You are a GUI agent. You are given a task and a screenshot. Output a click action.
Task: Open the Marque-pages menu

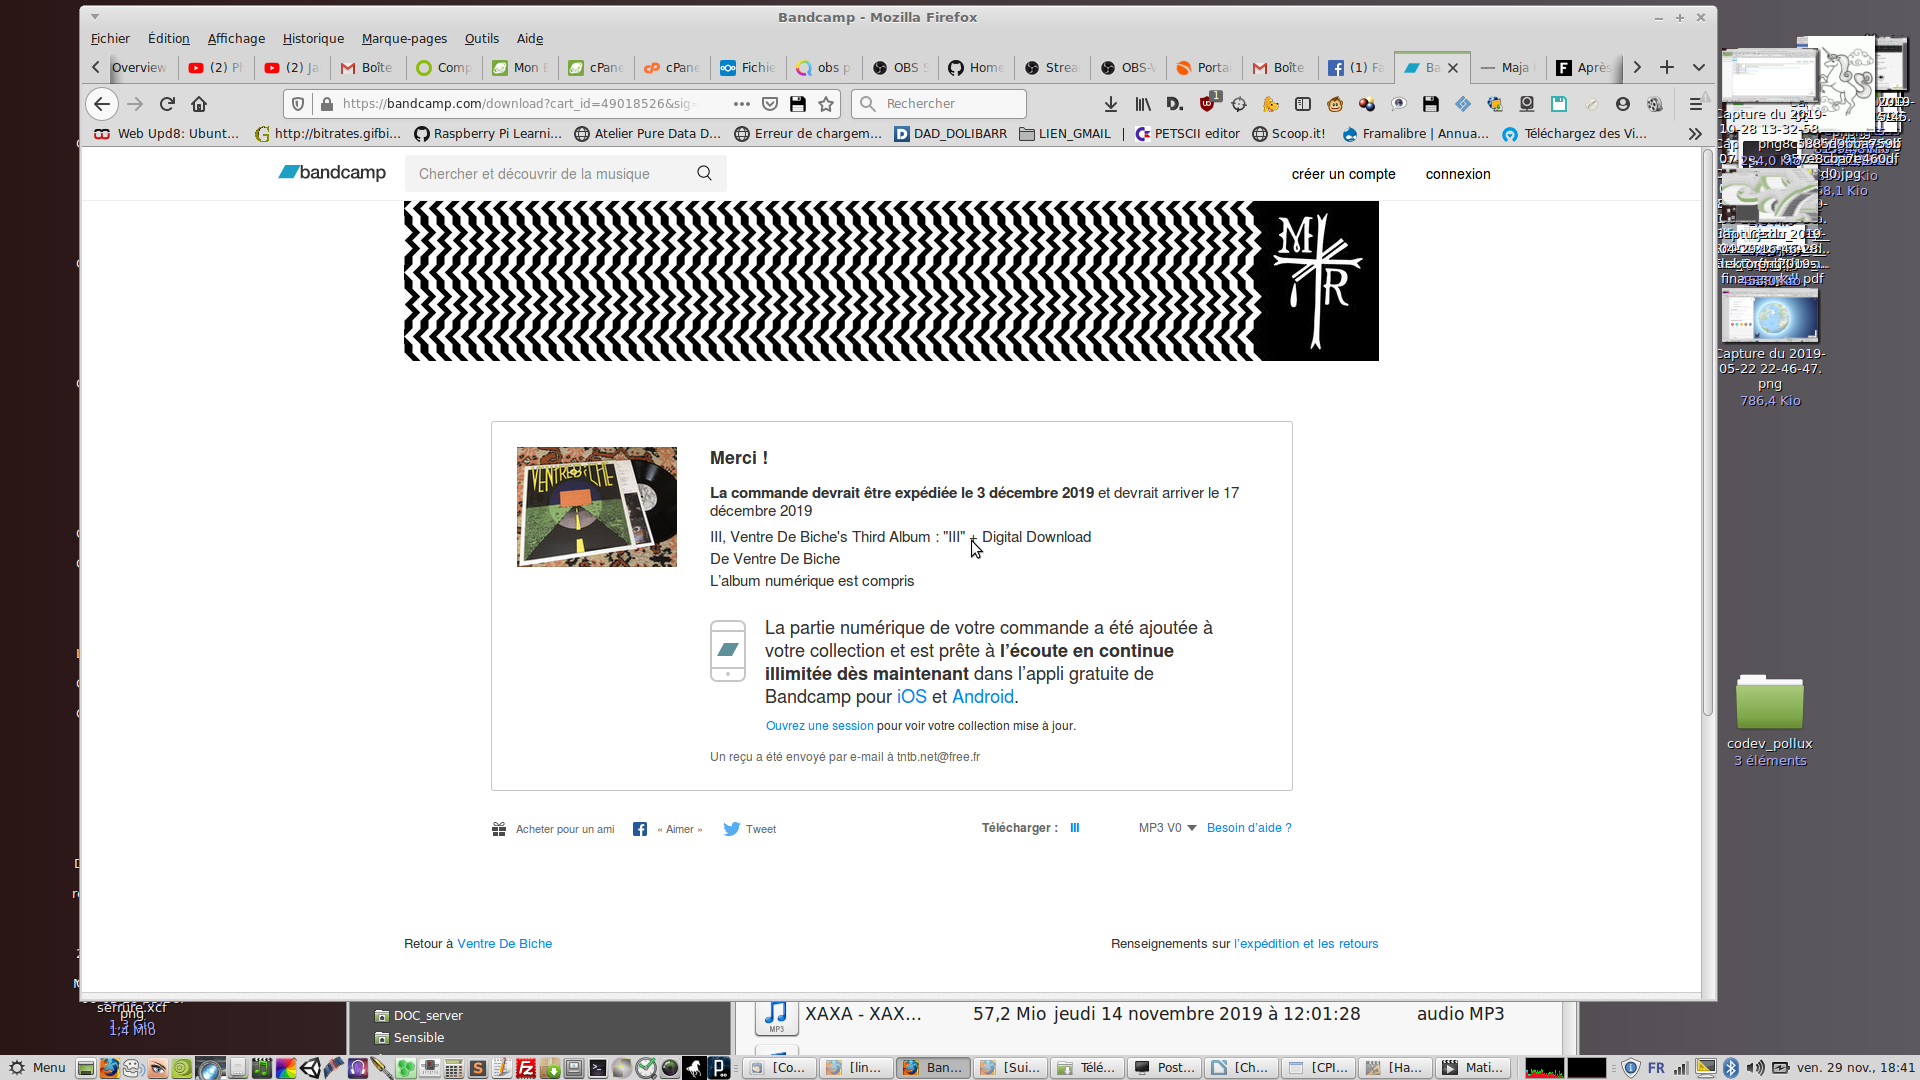pyautogui.click(x=404, y=38)
